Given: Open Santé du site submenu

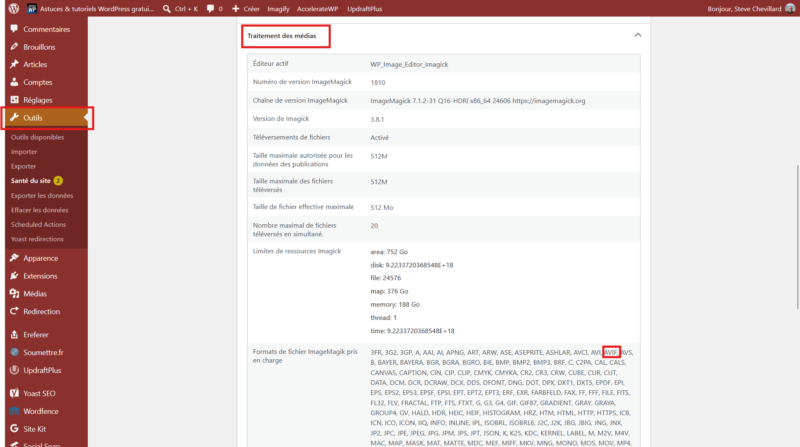Looking at the screenshot, I should click(x=31, y=181).
